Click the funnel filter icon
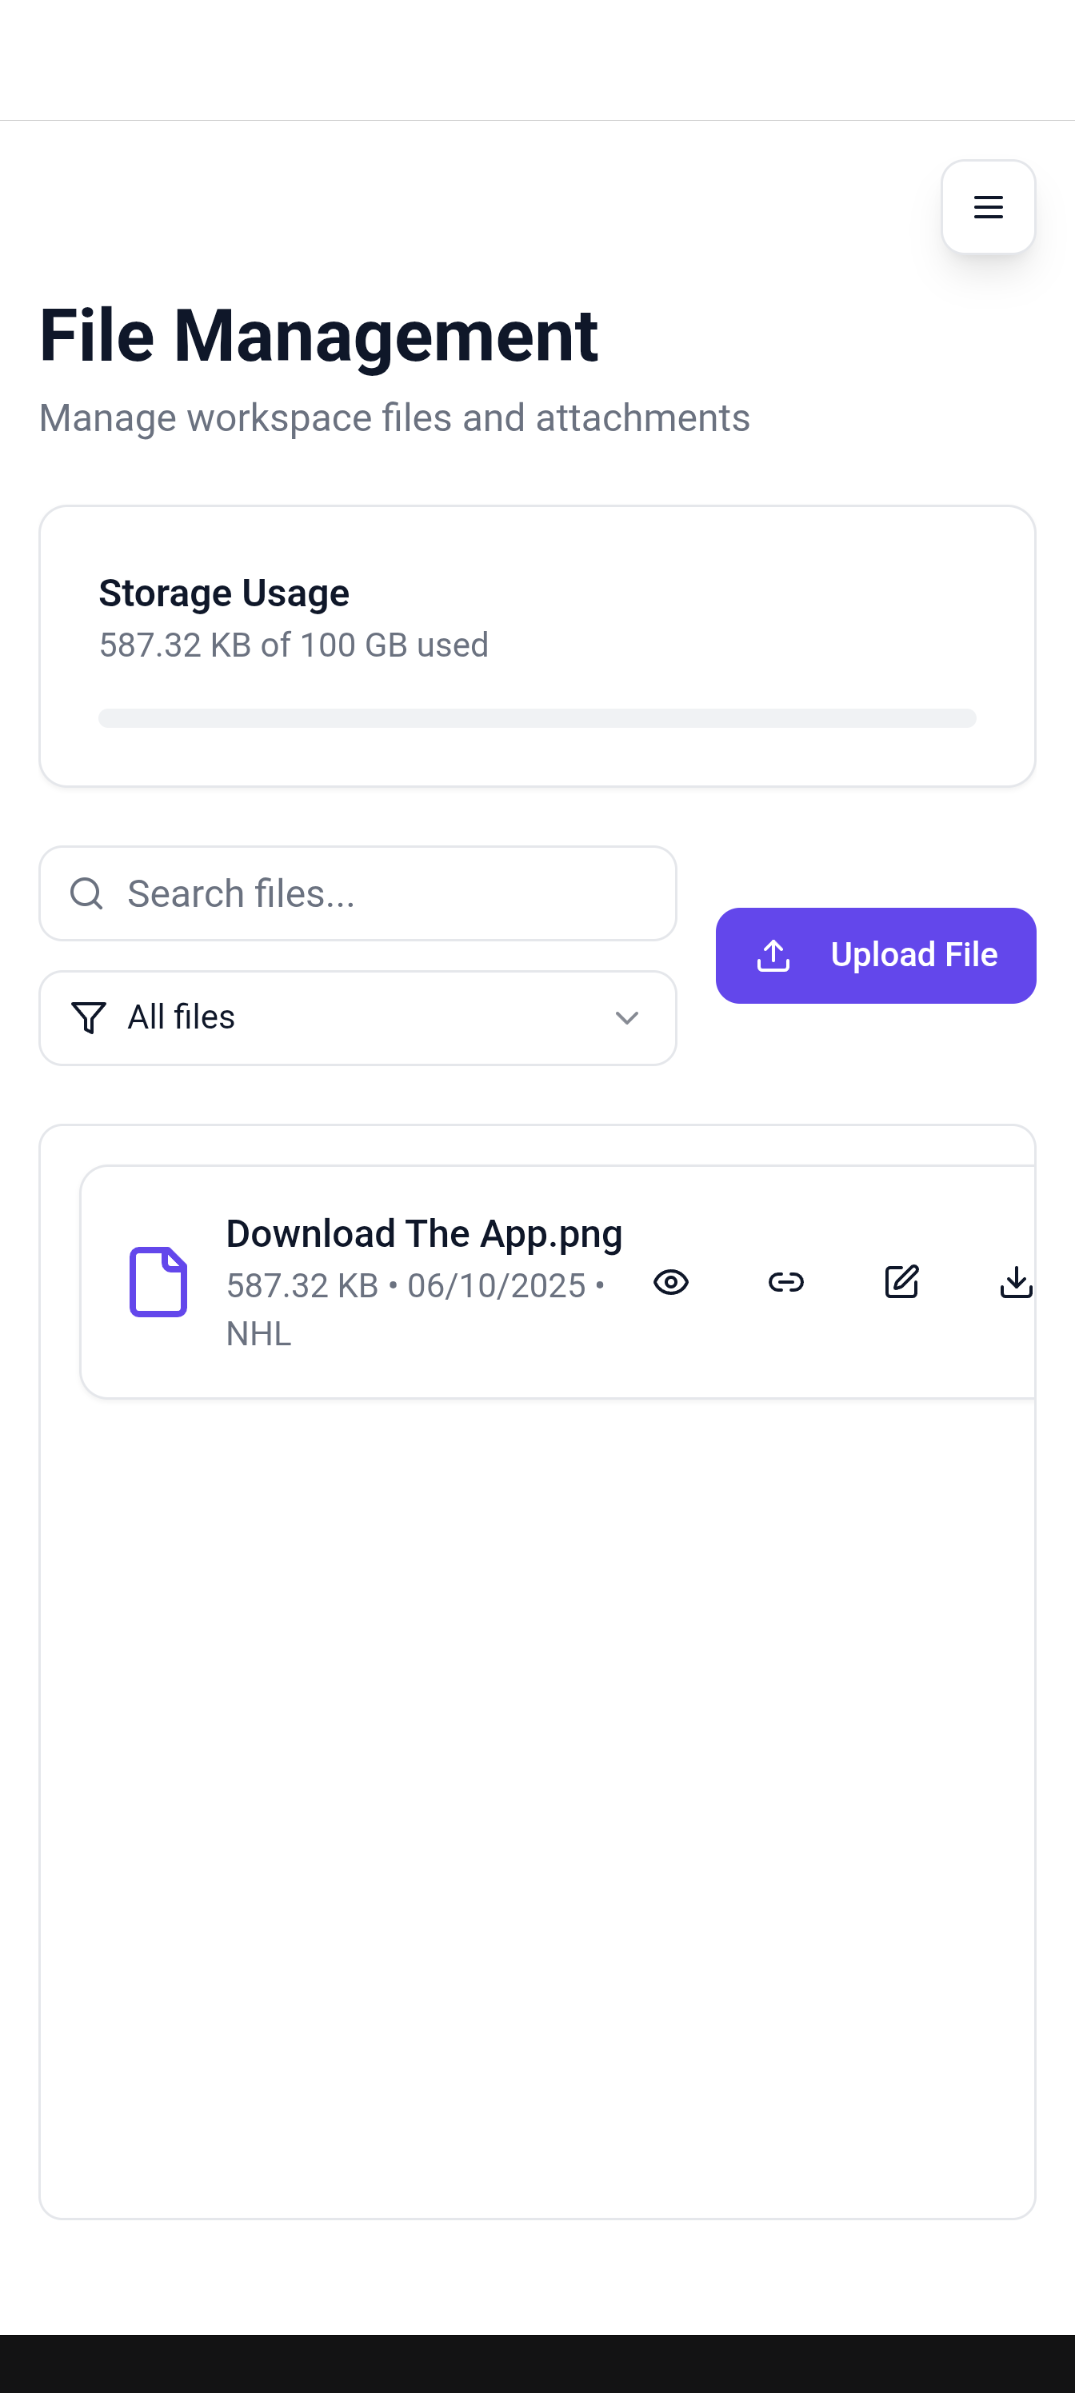1075x2393 pixels. coord(89,1018)
